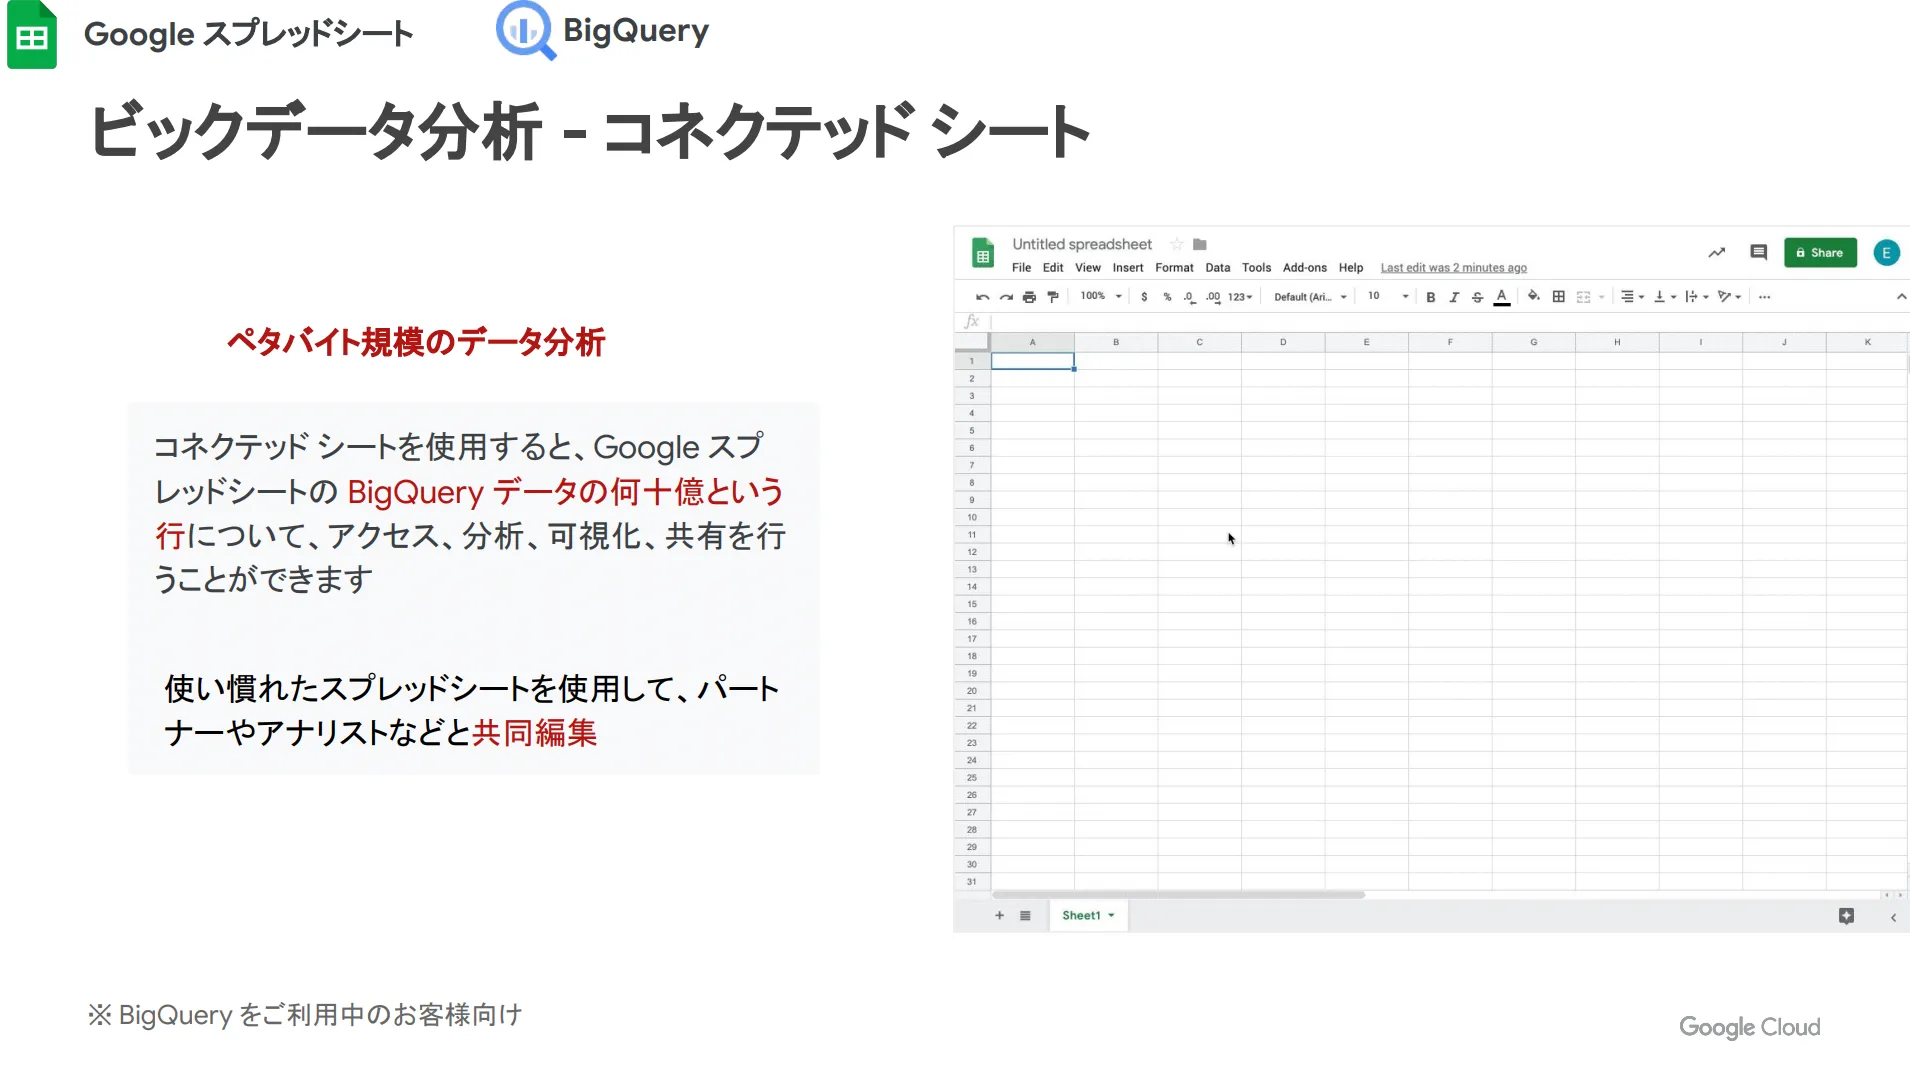
Task: Open the Sheet1 tab dropdown arrow
Action: pos(1111,915)
